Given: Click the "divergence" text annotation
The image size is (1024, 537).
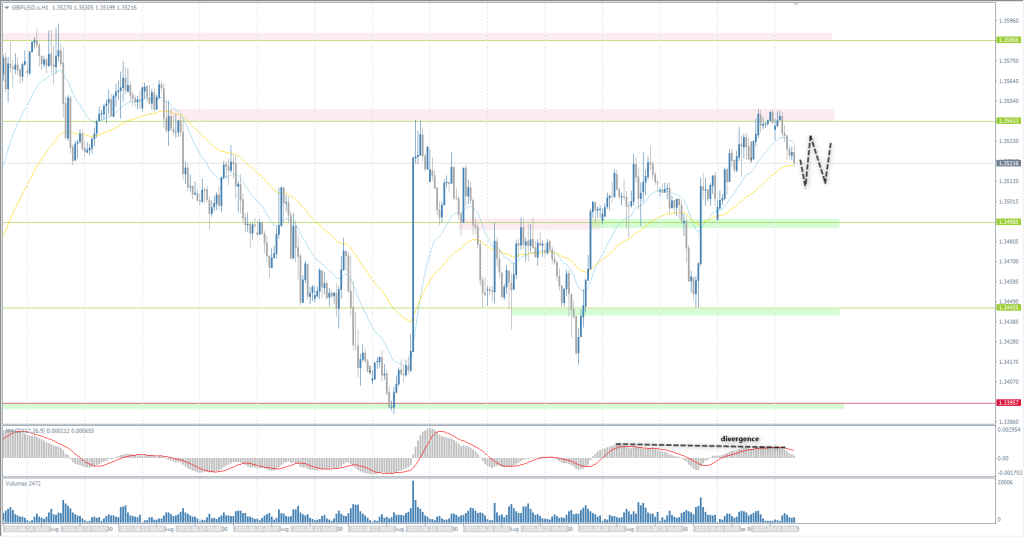Looking at the screenshot, I should point(740,439).
